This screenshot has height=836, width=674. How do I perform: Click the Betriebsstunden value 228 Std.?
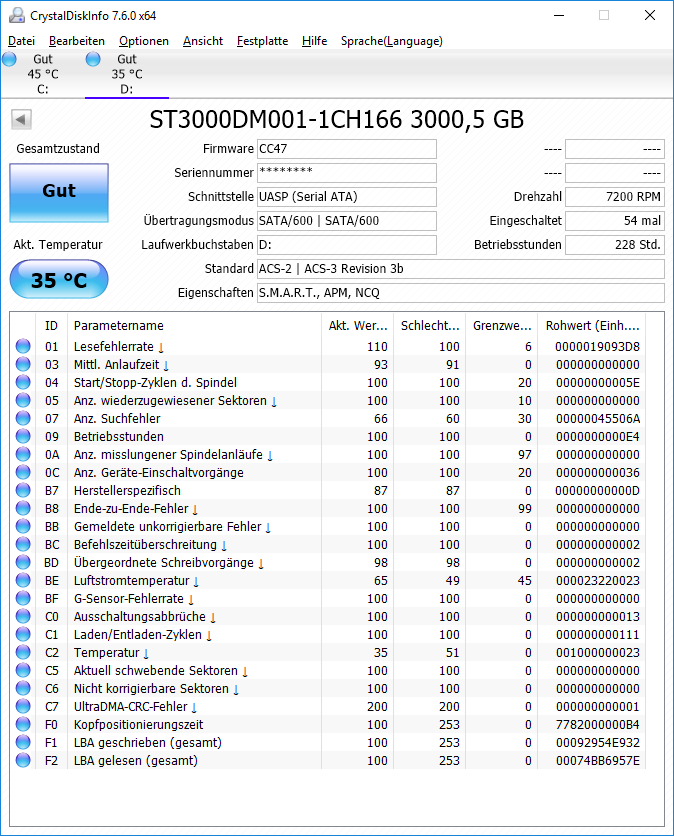click(615, 245)
